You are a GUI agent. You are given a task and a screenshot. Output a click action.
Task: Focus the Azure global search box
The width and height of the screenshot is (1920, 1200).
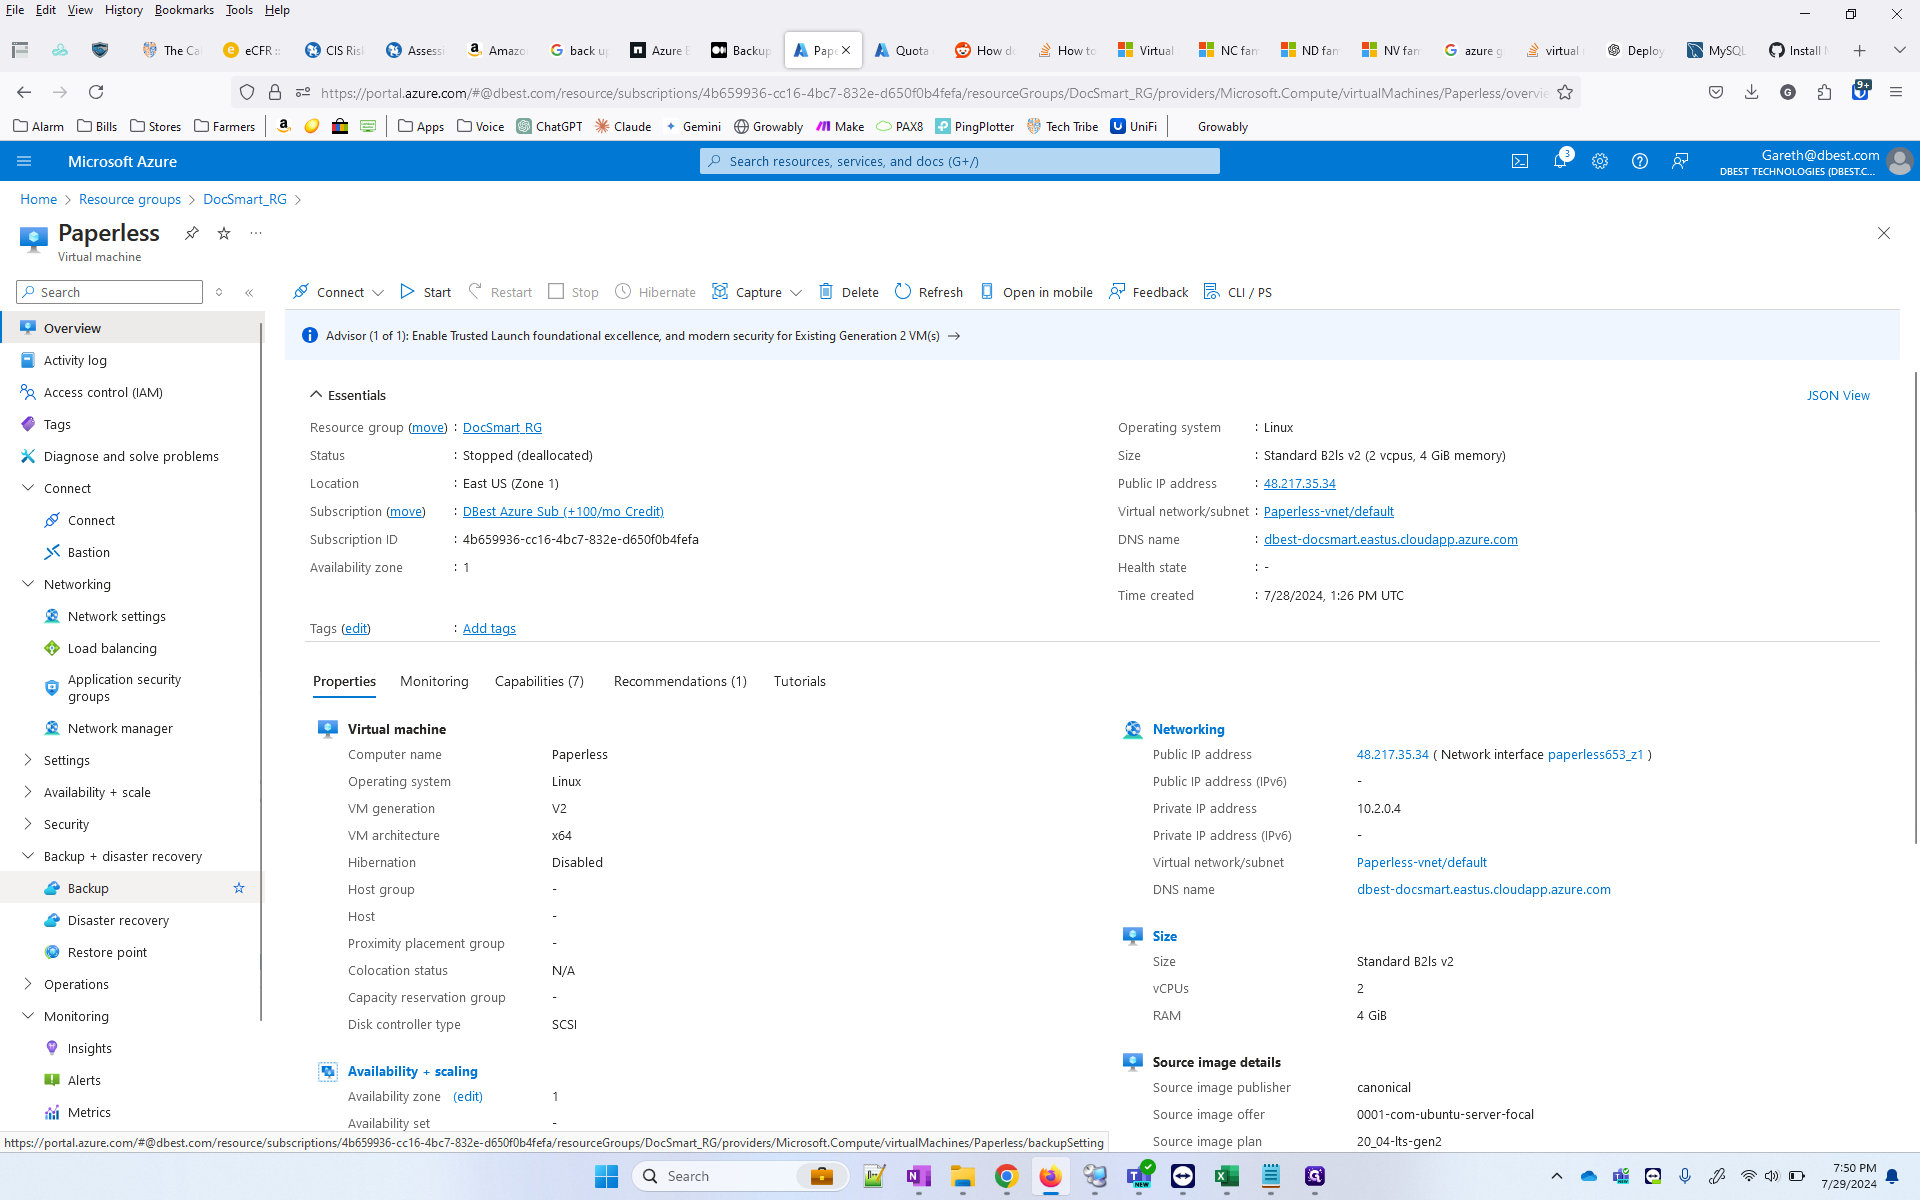(x=960, y=161)
